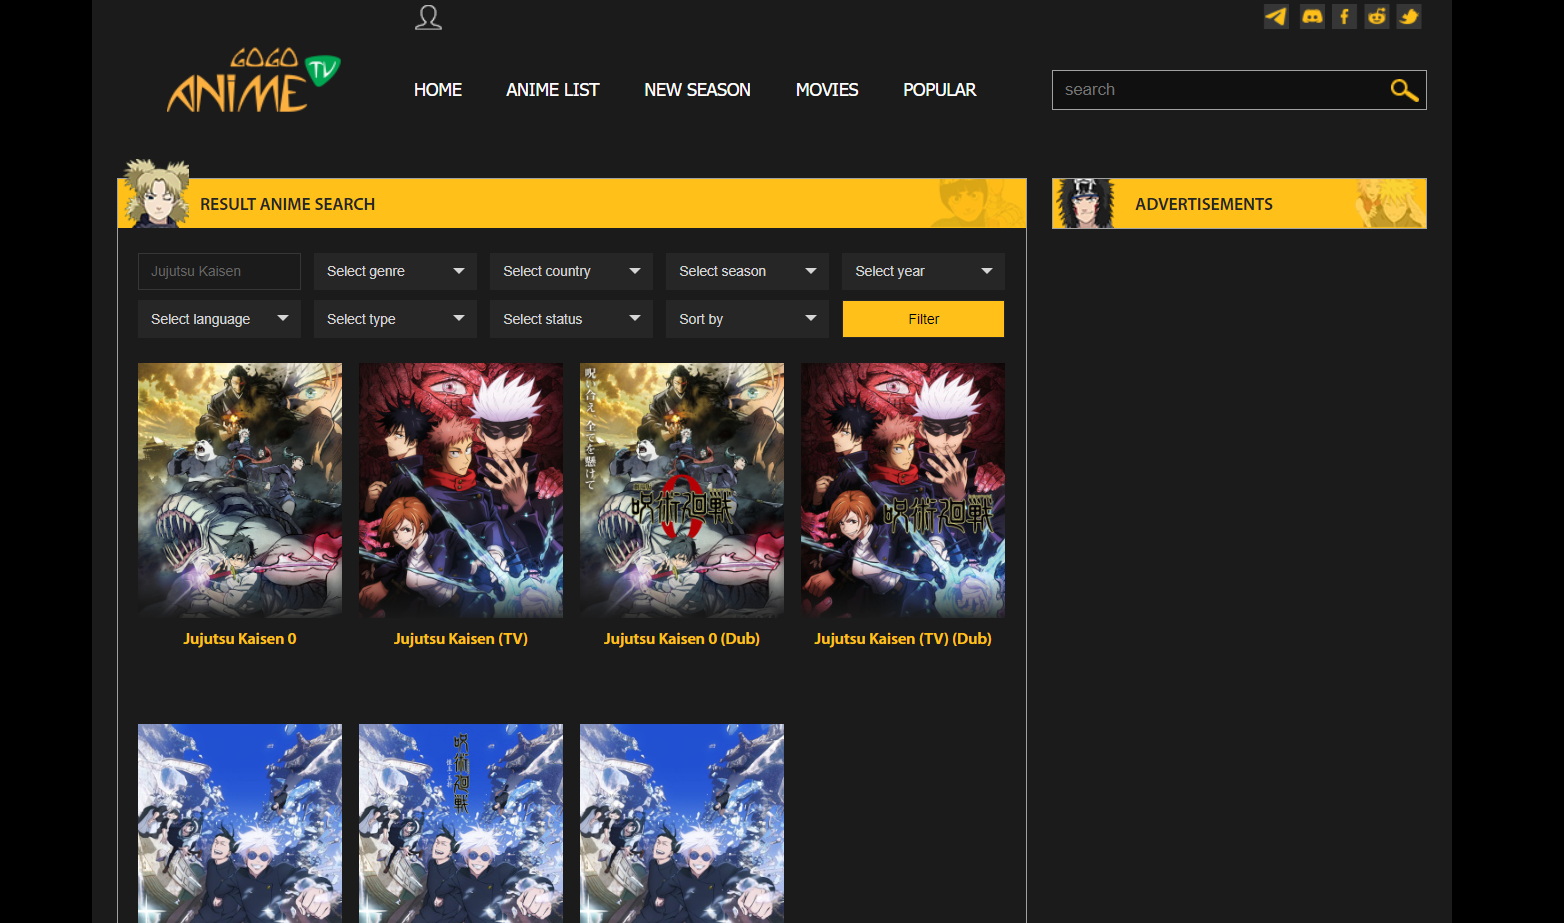Click the Facebook icon in header

click(x=1344, y=17)
